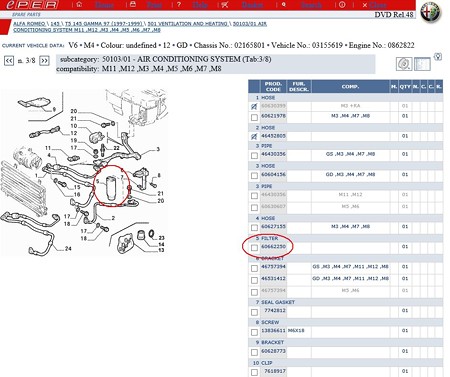The width and height of the screenshot is (450, 377).
Task: Show the drawing-only view icon
Action: [x=404, y=64]
